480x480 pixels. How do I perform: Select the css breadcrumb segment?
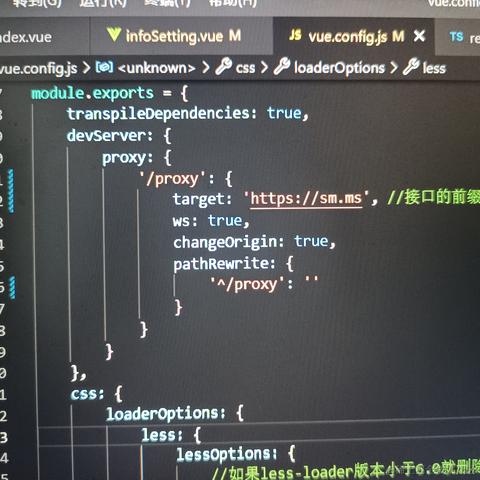[x=245, y=68]
